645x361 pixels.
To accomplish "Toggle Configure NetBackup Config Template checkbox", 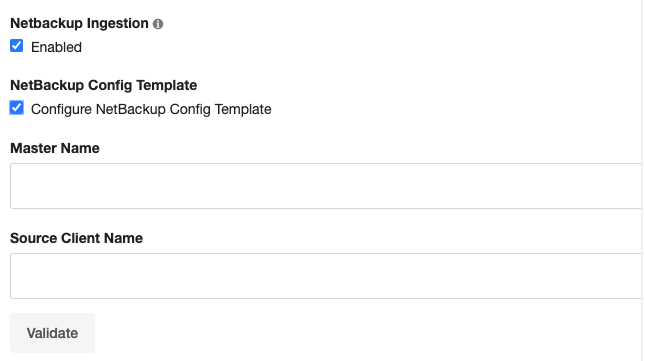I will (16, 108).
